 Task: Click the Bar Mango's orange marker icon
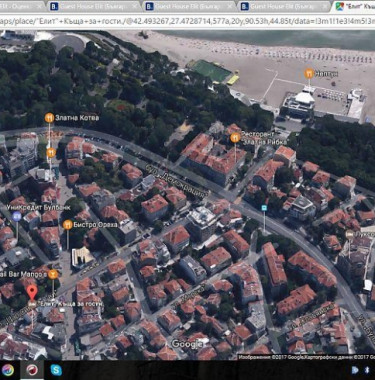(x=53, y=274)
